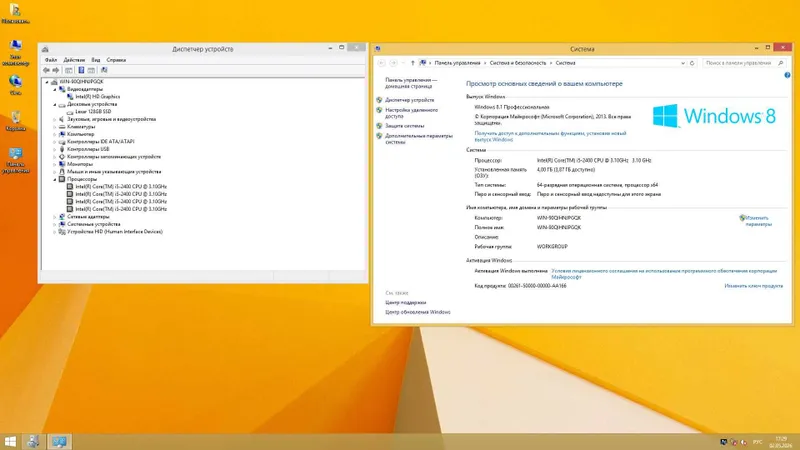800x450 pixels.
Task: Click the shield icon beside Диспетчер устройств link
Action: pyautogui.click(x=379, y=100)
